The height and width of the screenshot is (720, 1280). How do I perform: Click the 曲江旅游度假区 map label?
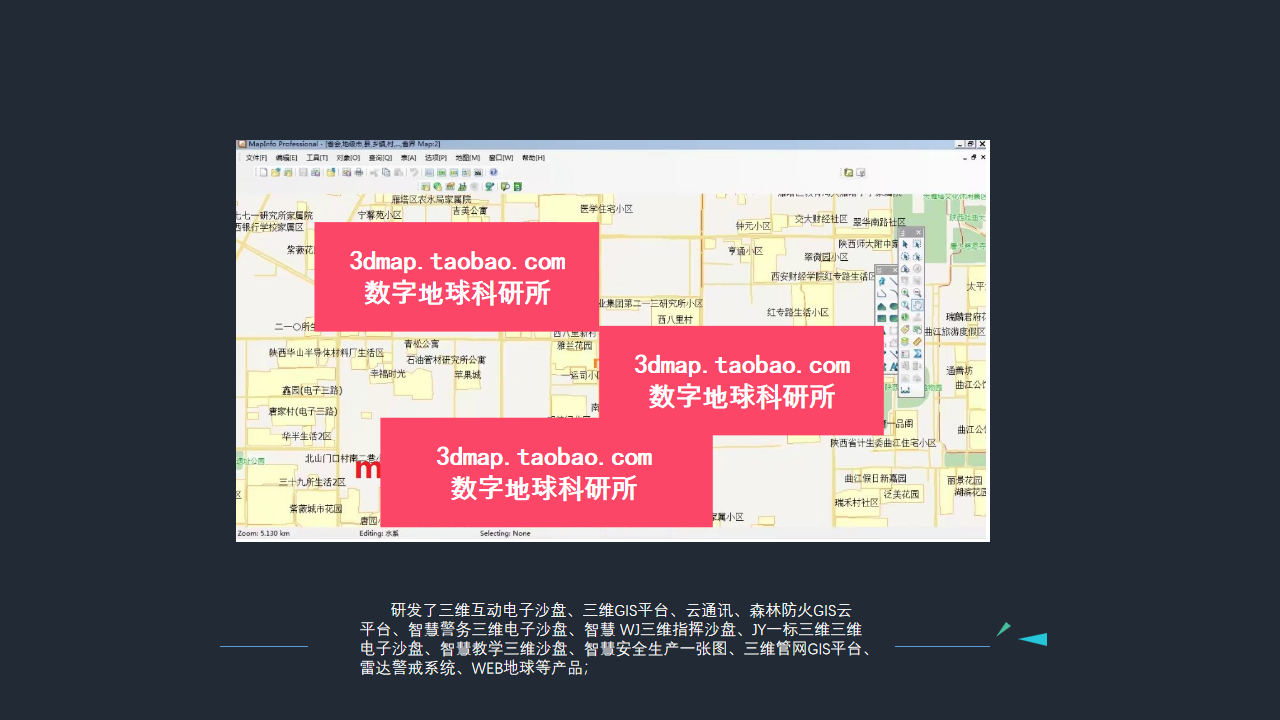pos(954,331)
